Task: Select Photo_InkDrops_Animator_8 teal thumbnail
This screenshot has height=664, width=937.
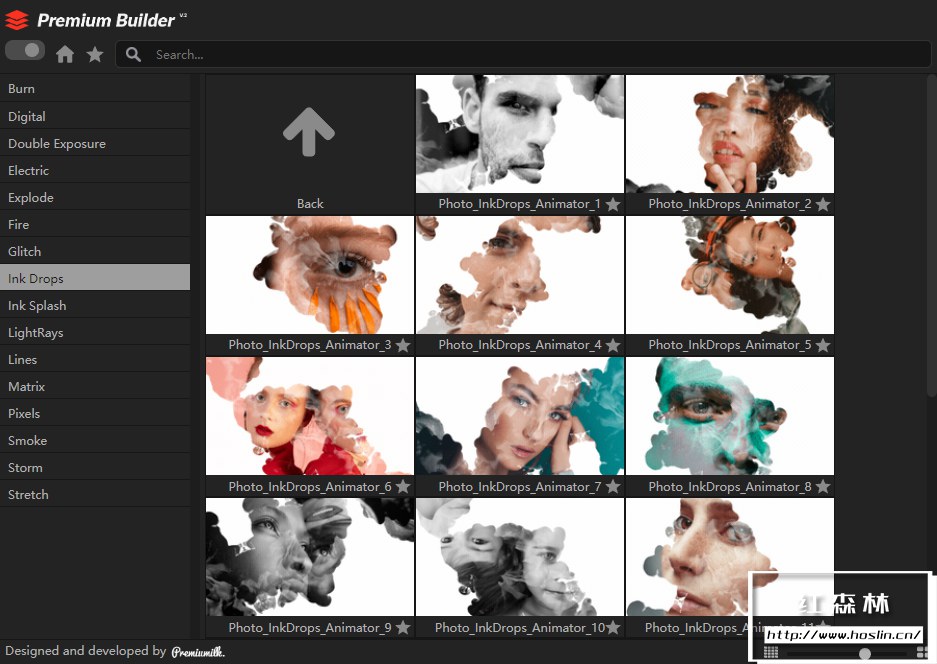Action: tap(730, 416)
